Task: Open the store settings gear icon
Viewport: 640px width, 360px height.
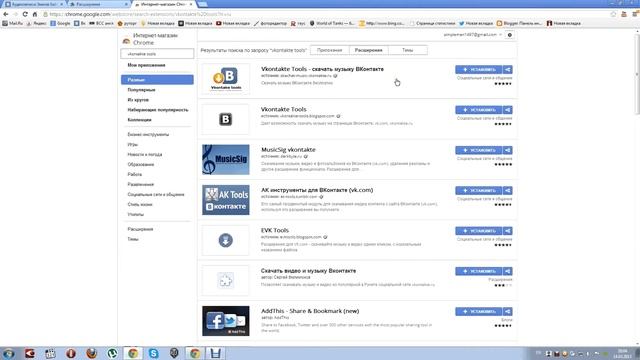Action: 509,35
